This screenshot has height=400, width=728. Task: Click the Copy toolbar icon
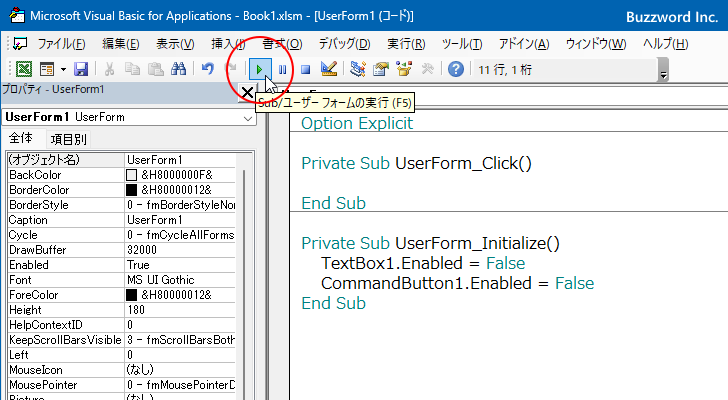pyautogui.click(x=132, y=69)
